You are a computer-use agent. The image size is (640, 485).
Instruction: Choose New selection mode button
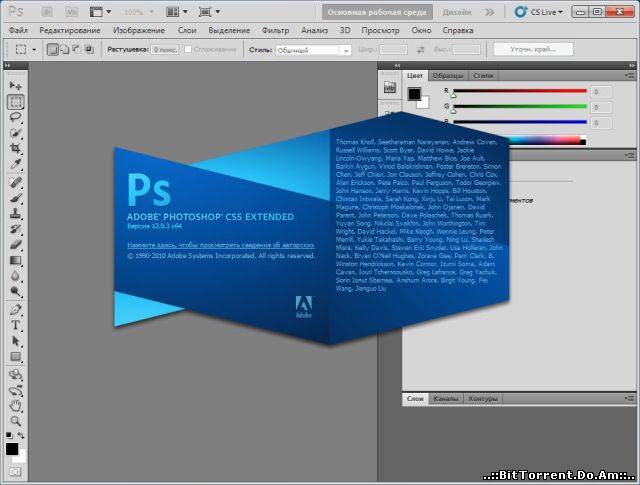tap(52, 50)
